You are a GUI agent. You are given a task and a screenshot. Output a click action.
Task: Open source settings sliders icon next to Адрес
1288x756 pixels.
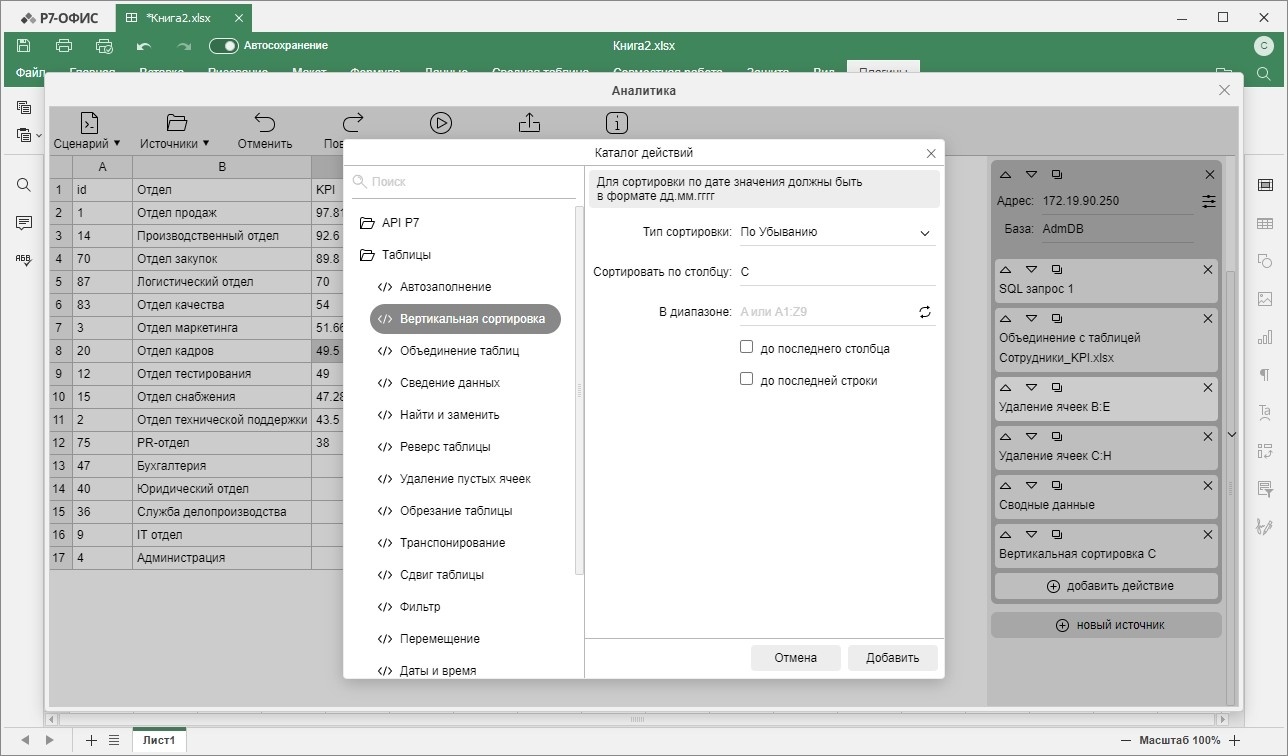[x=1209, y=201]
